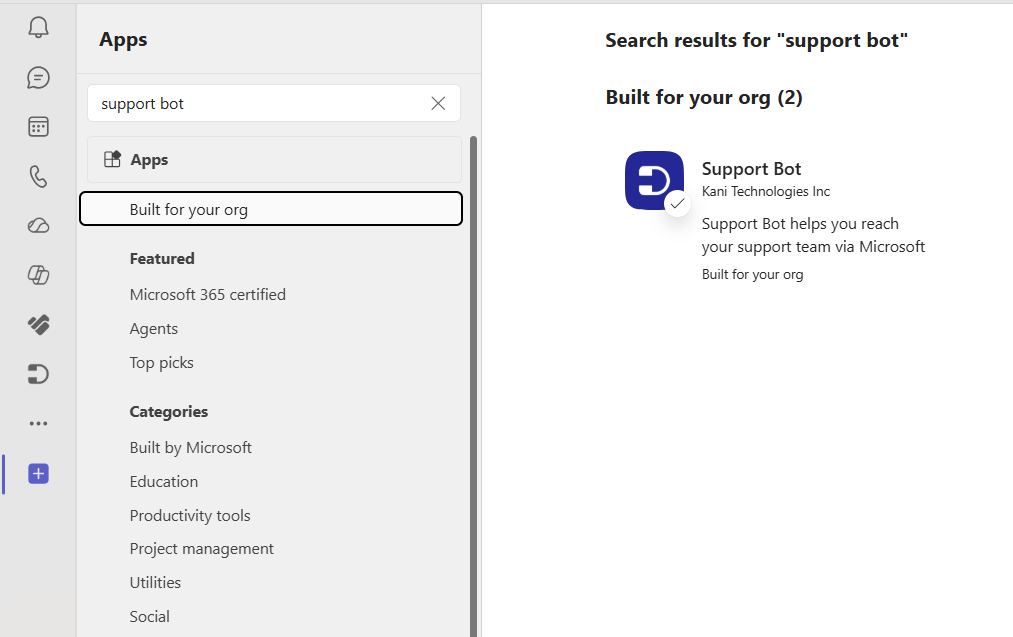
Task: Click the Support Bot app logo
Action: (x=654, y=180)
